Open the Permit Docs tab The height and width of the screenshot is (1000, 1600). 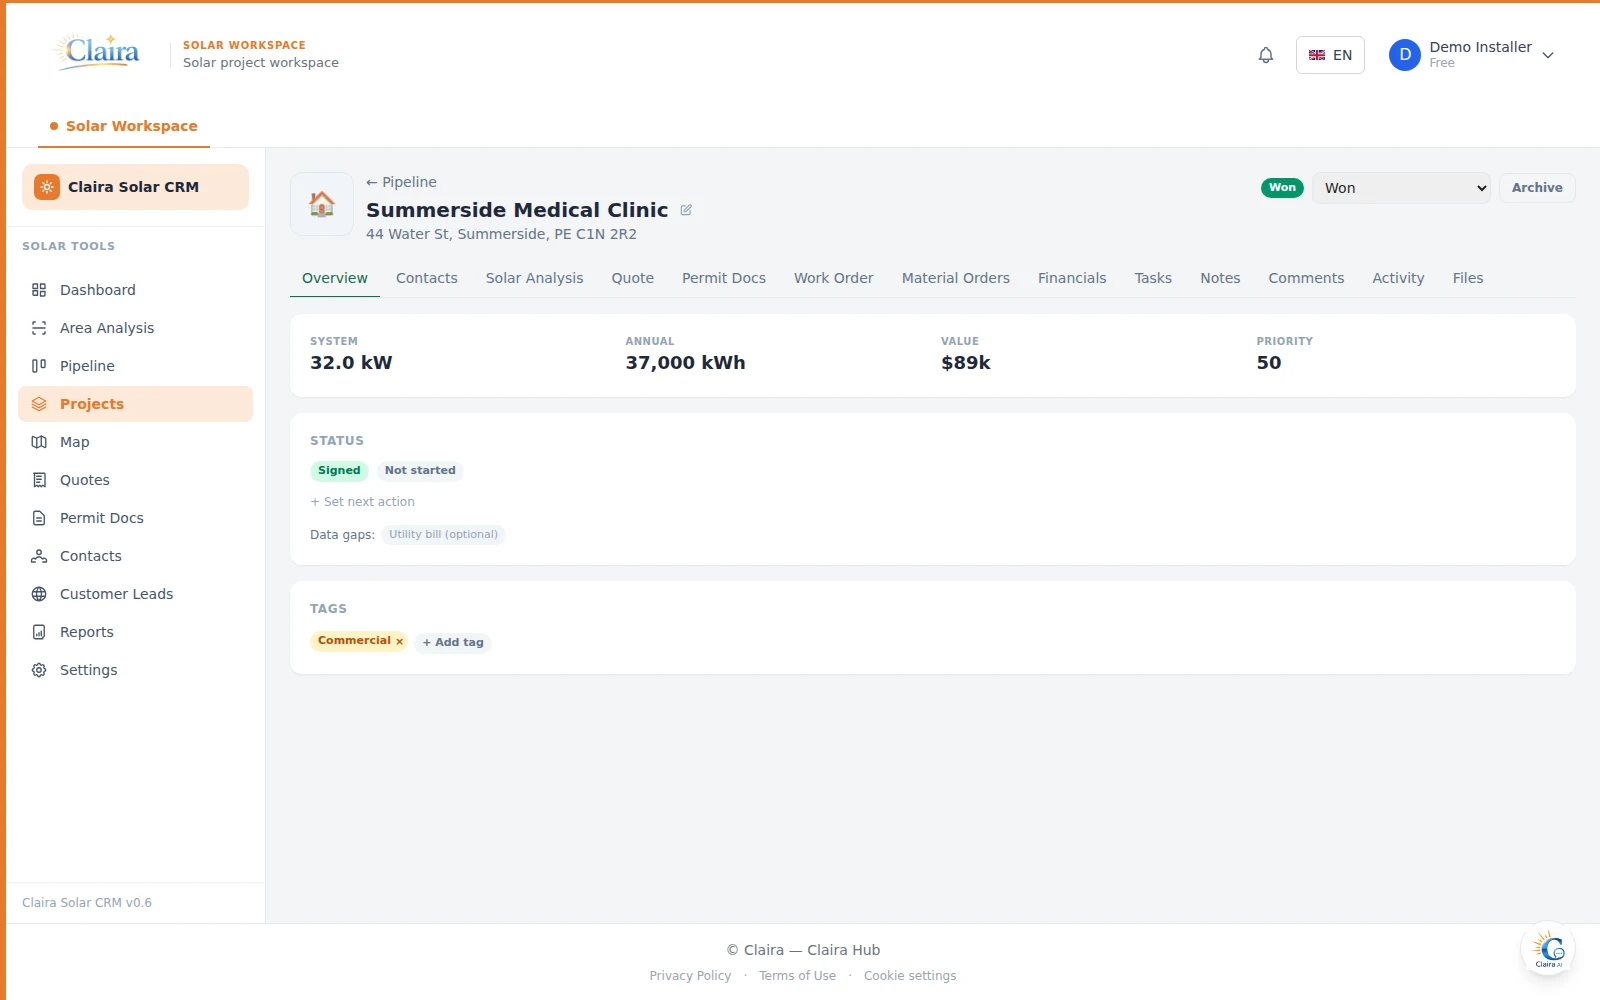pyautogui.click(x=724, y=278)
